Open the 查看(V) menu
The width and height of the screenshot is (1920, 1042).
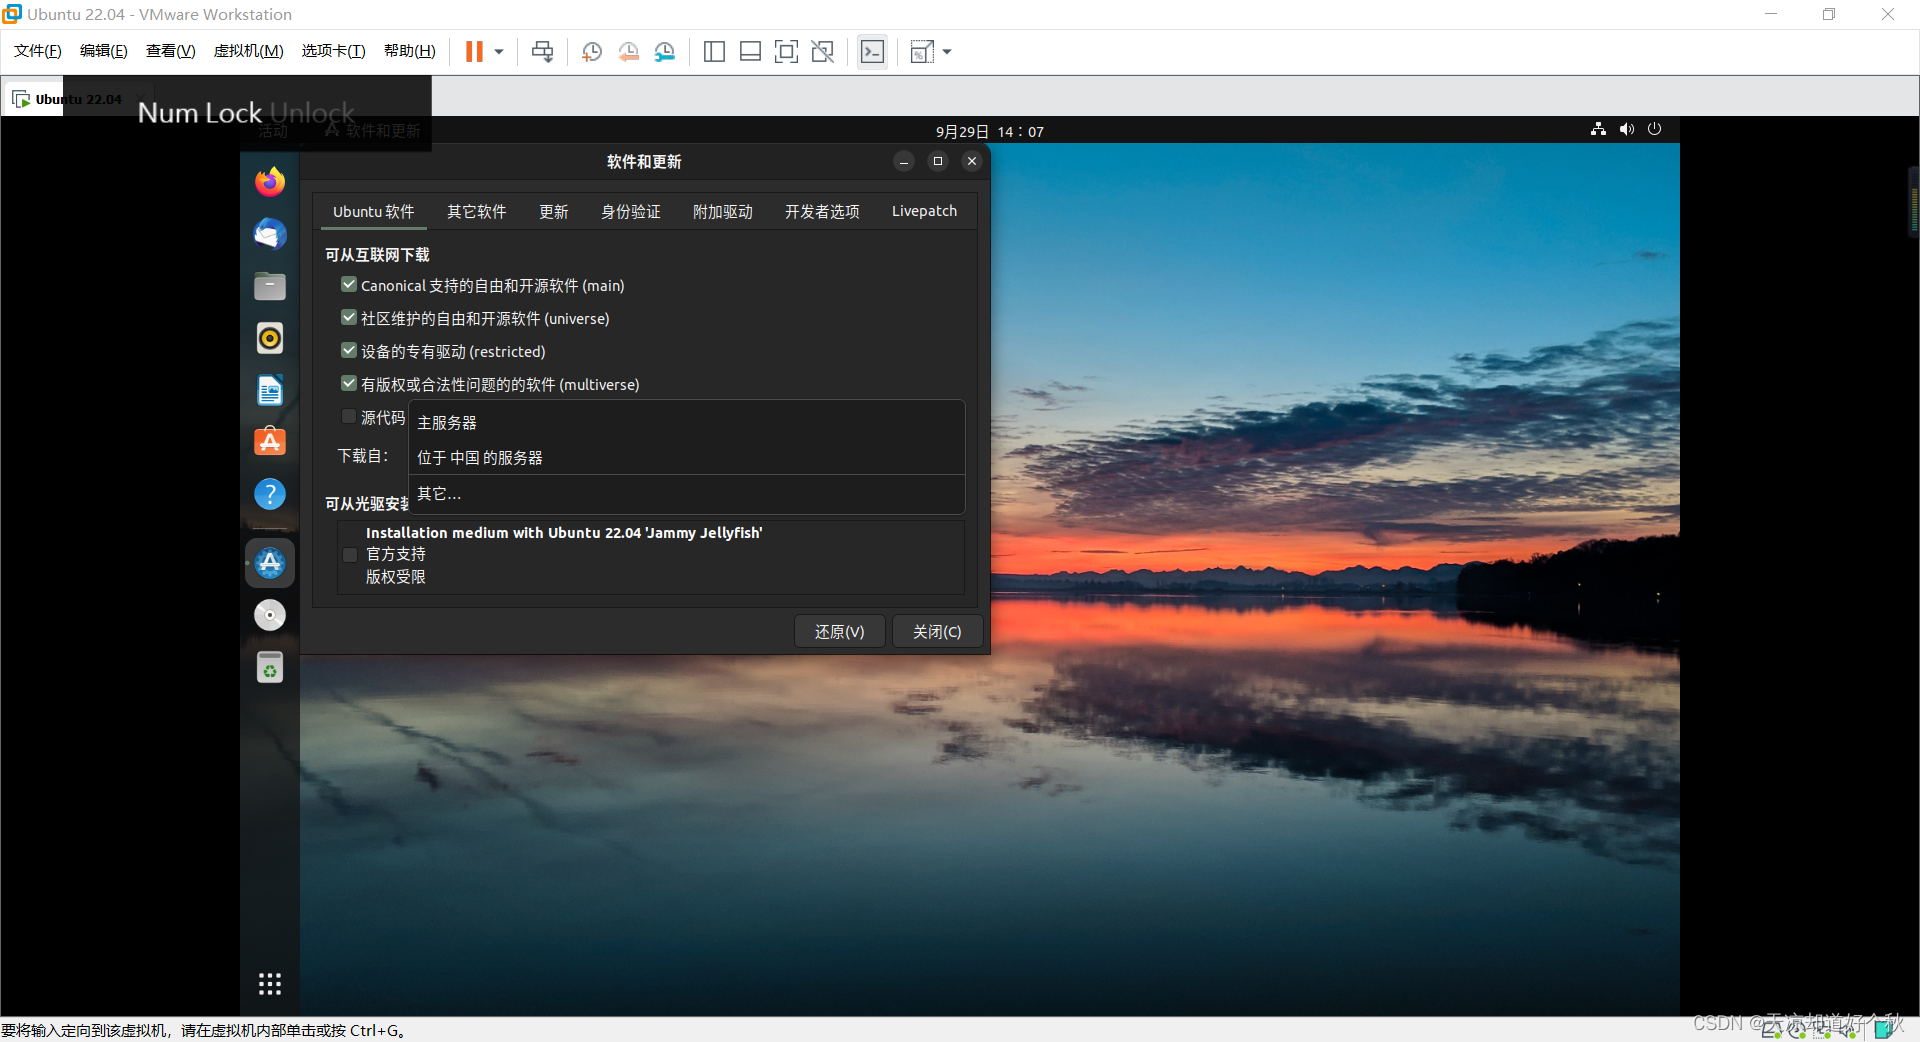click(171, 51)
